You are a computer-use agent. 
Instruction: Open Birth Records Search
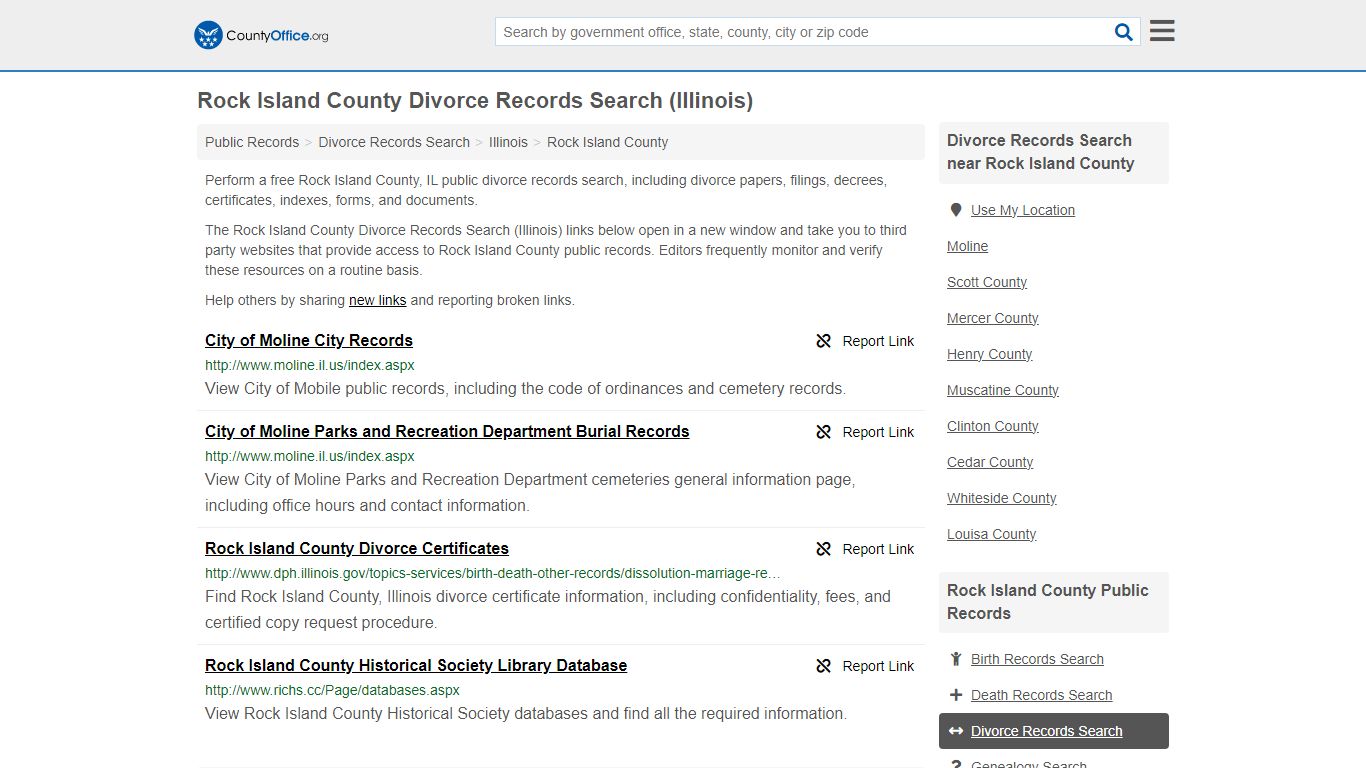pyautogui.click(x=1037, y=659)
